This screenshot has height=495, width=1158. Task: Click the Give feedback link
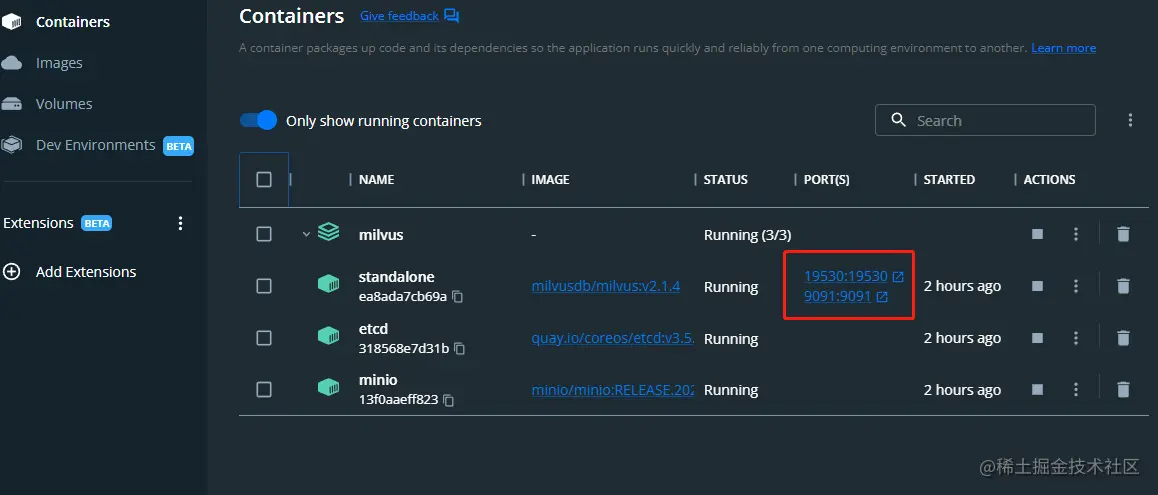click(x=400, y=16)
